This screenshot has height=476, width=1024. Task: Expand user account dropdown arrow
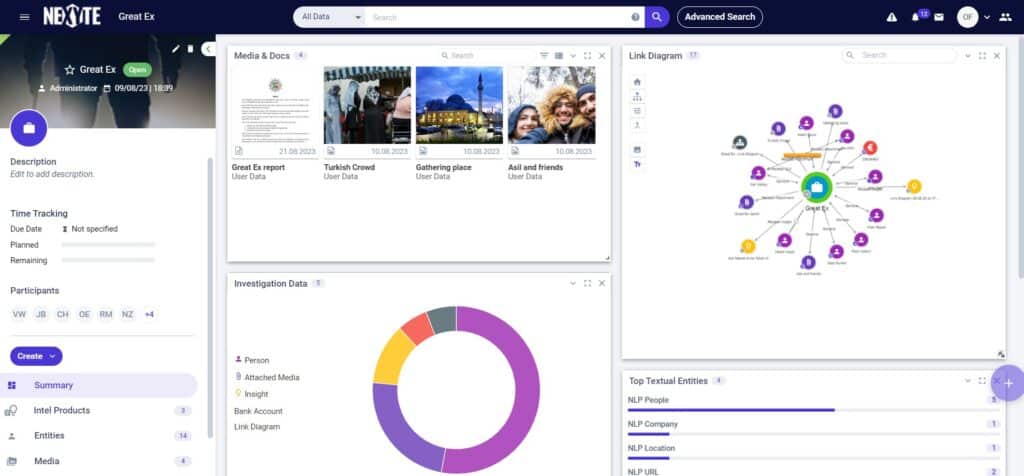coord(987,17)
